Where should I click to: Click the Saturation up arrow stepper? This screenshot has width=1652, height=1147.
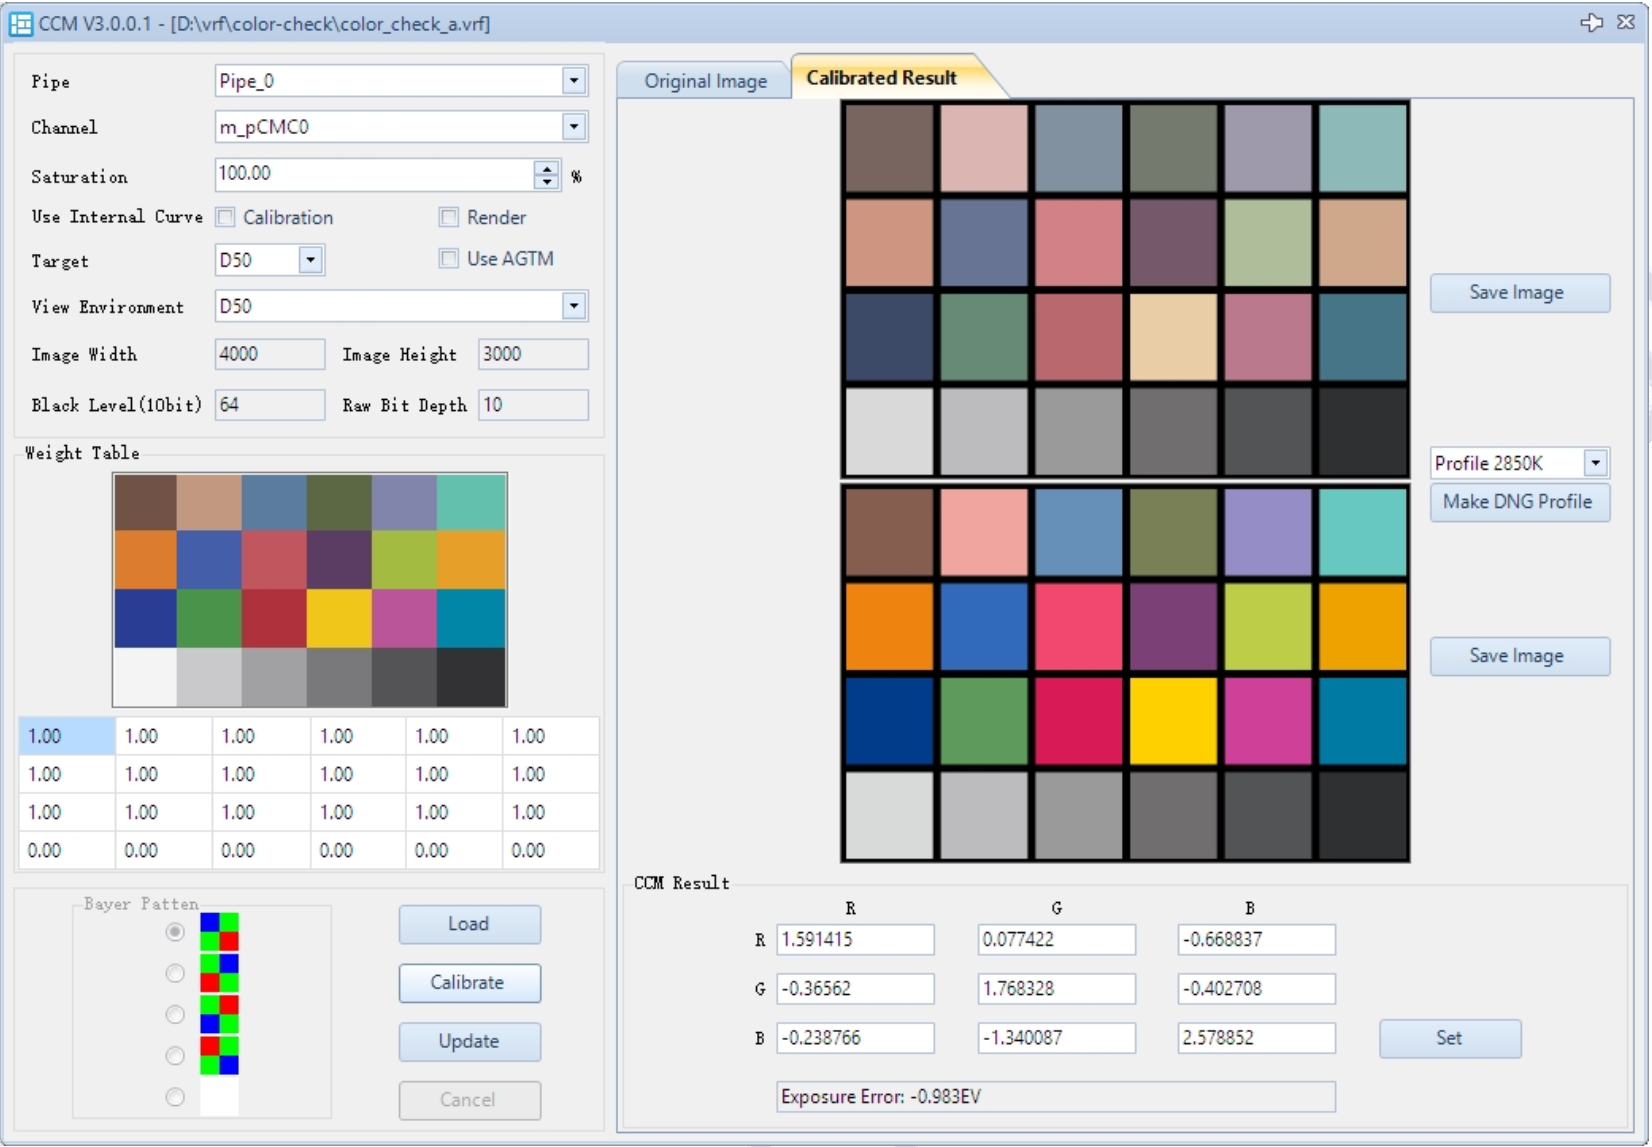(546, 168)
